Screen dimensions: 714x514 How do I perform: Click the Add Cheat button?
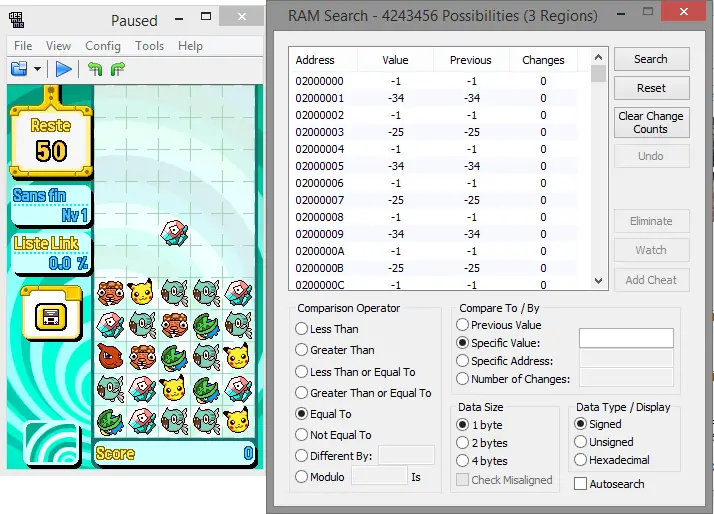tap(652, 280)
